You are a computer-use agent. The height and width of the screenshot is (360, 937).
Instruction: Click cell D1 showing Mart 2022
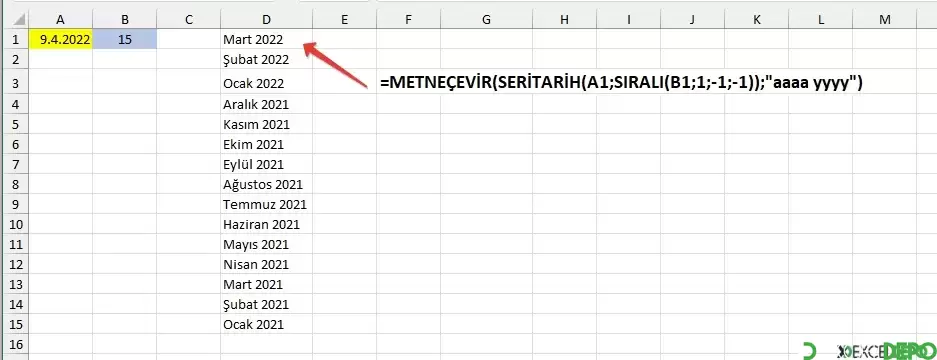tap(266, 39)
